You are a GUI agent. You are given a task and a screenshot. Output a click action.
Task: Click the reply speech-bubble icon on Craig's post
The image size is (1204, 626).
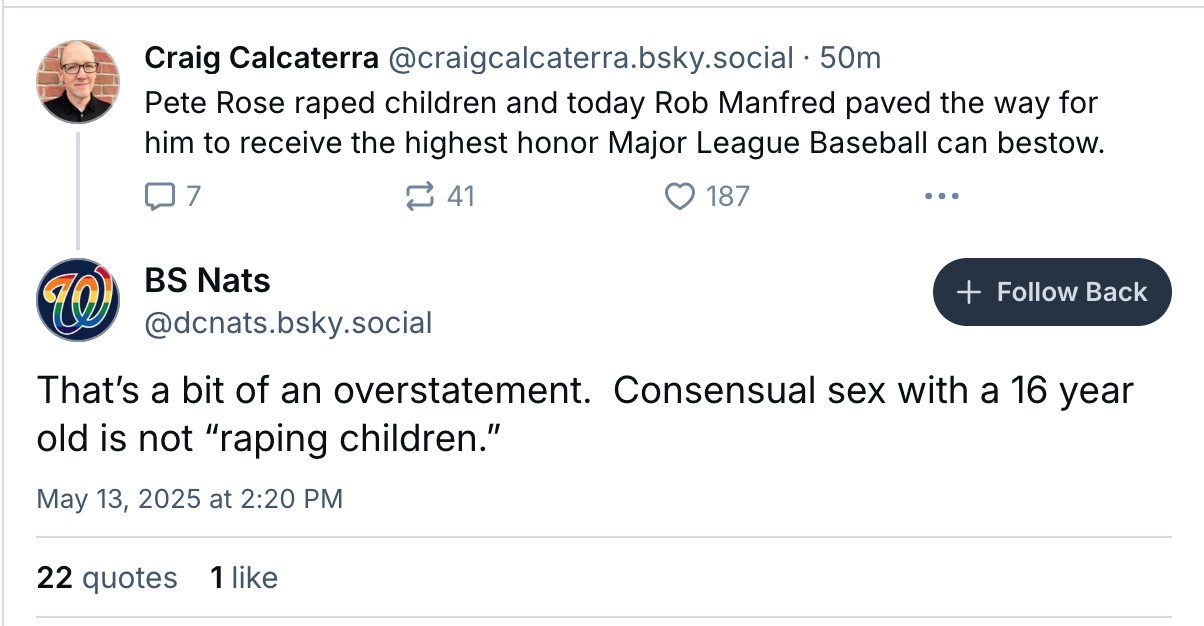pyautogui.click(x=160, y=196)
